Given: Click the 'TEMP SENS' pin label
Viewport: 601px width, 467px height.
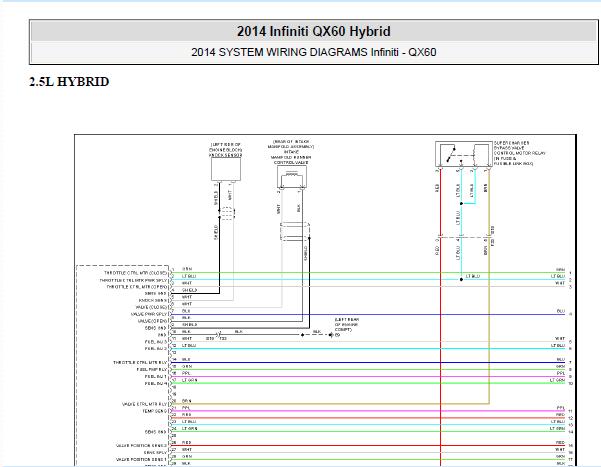Looking at the screenshot, I should pos(155,411).
